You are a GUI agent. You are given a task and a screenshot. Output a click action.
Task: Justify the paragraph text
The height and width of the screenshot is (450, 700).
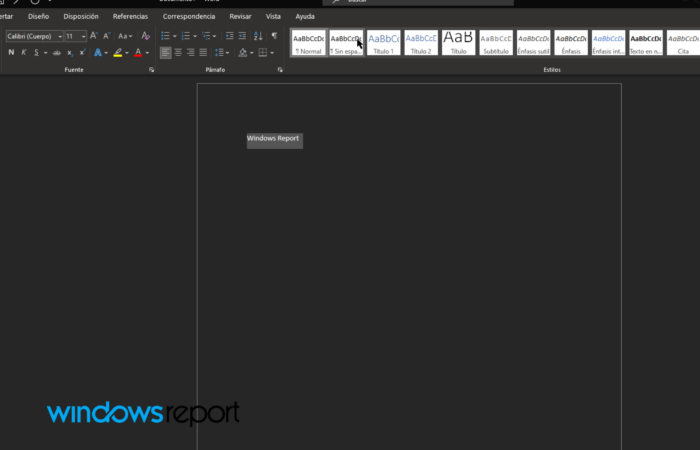(203, 53)
